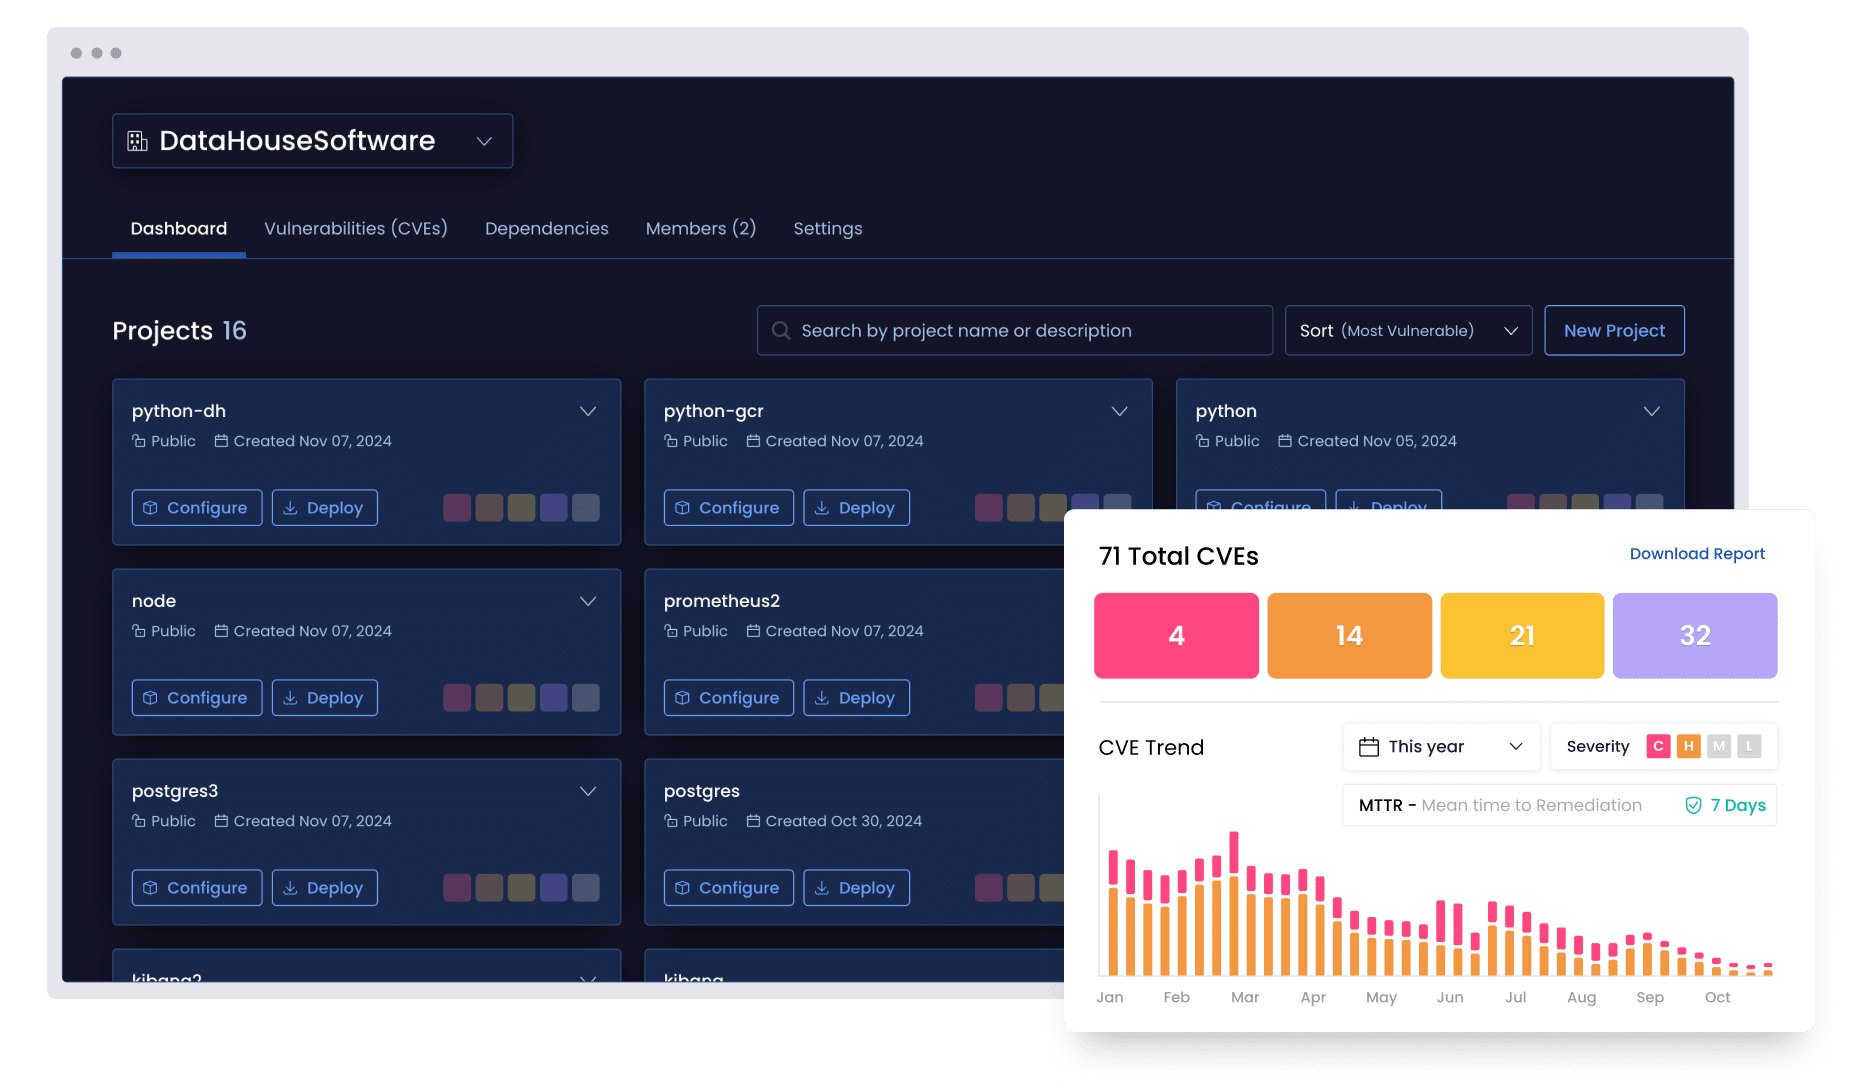Click the MTTR shield check icon

tap(1693, 806)
